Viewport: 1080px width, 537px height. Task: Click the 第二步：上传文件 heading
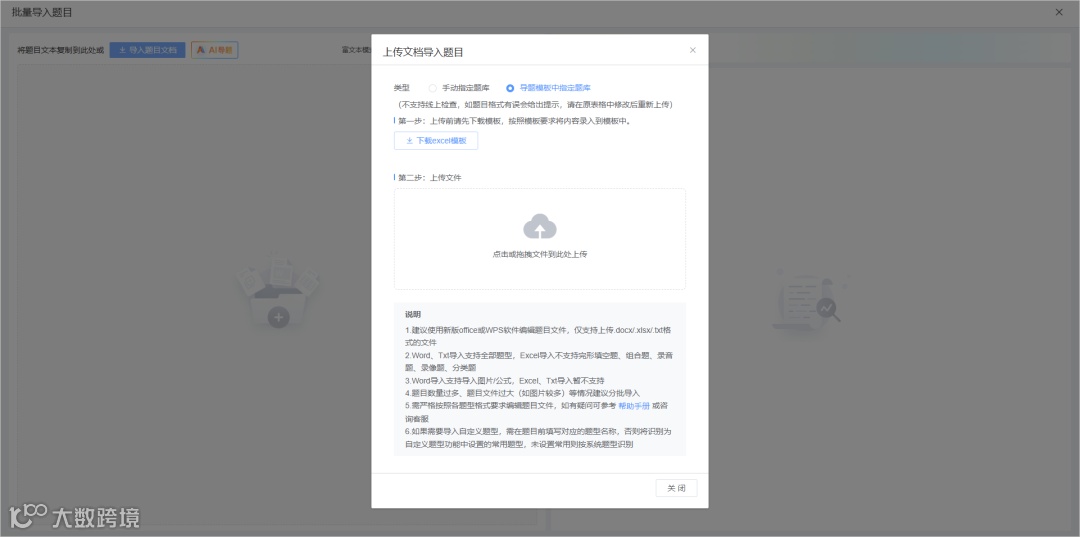click(x=430, y=178)
